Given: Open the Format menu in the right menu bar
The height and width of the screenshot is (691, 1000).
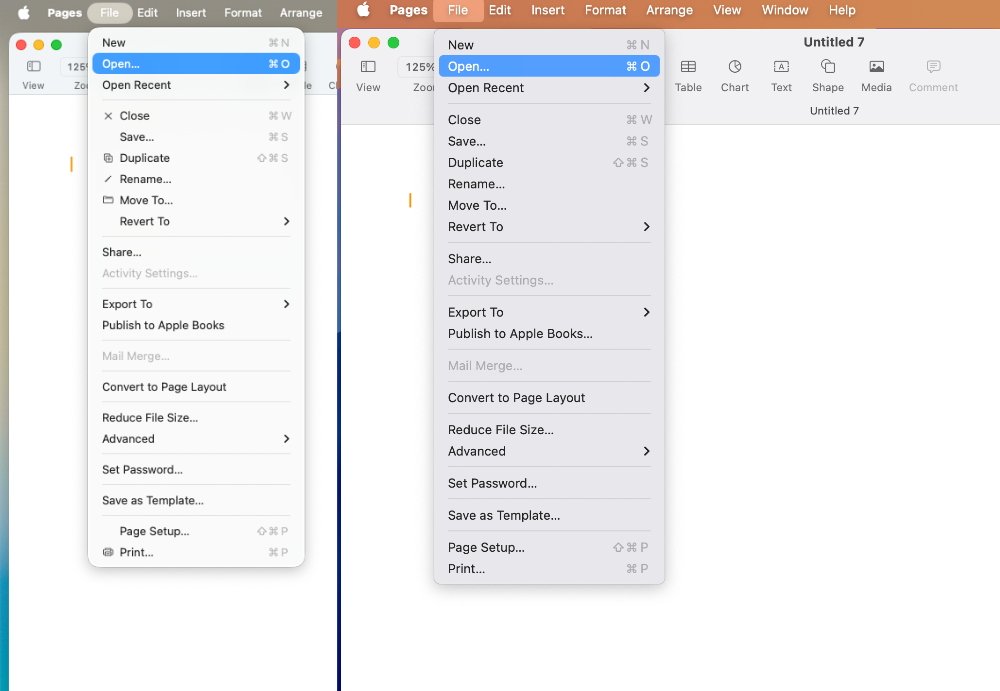Looking at the screenshot, I should click(x=605, y=10).
